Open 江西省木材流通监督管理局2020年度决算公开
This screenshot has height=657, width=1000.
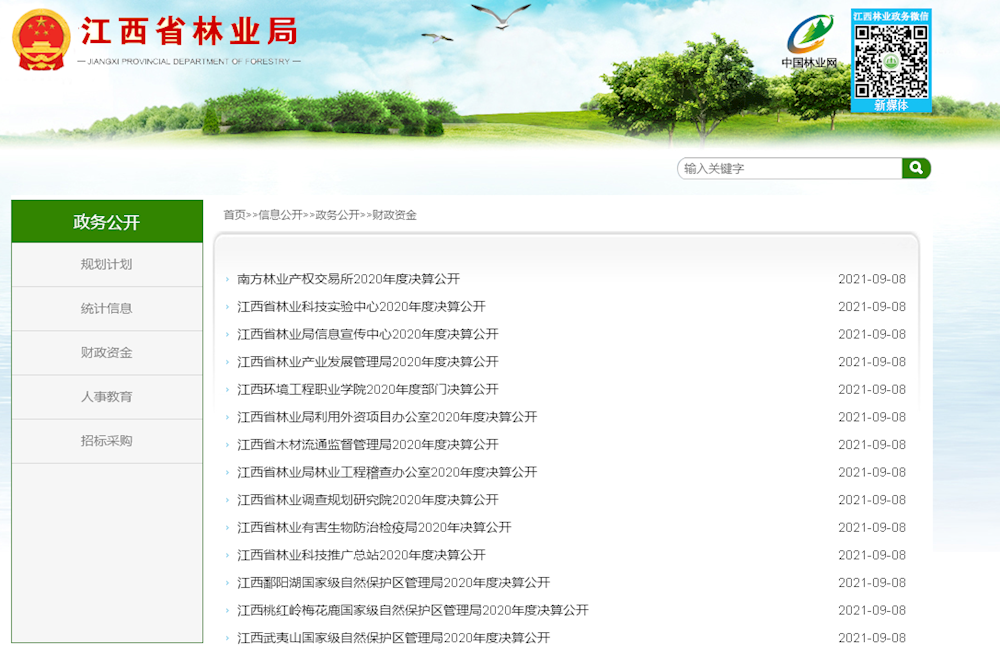pos(367,445)
